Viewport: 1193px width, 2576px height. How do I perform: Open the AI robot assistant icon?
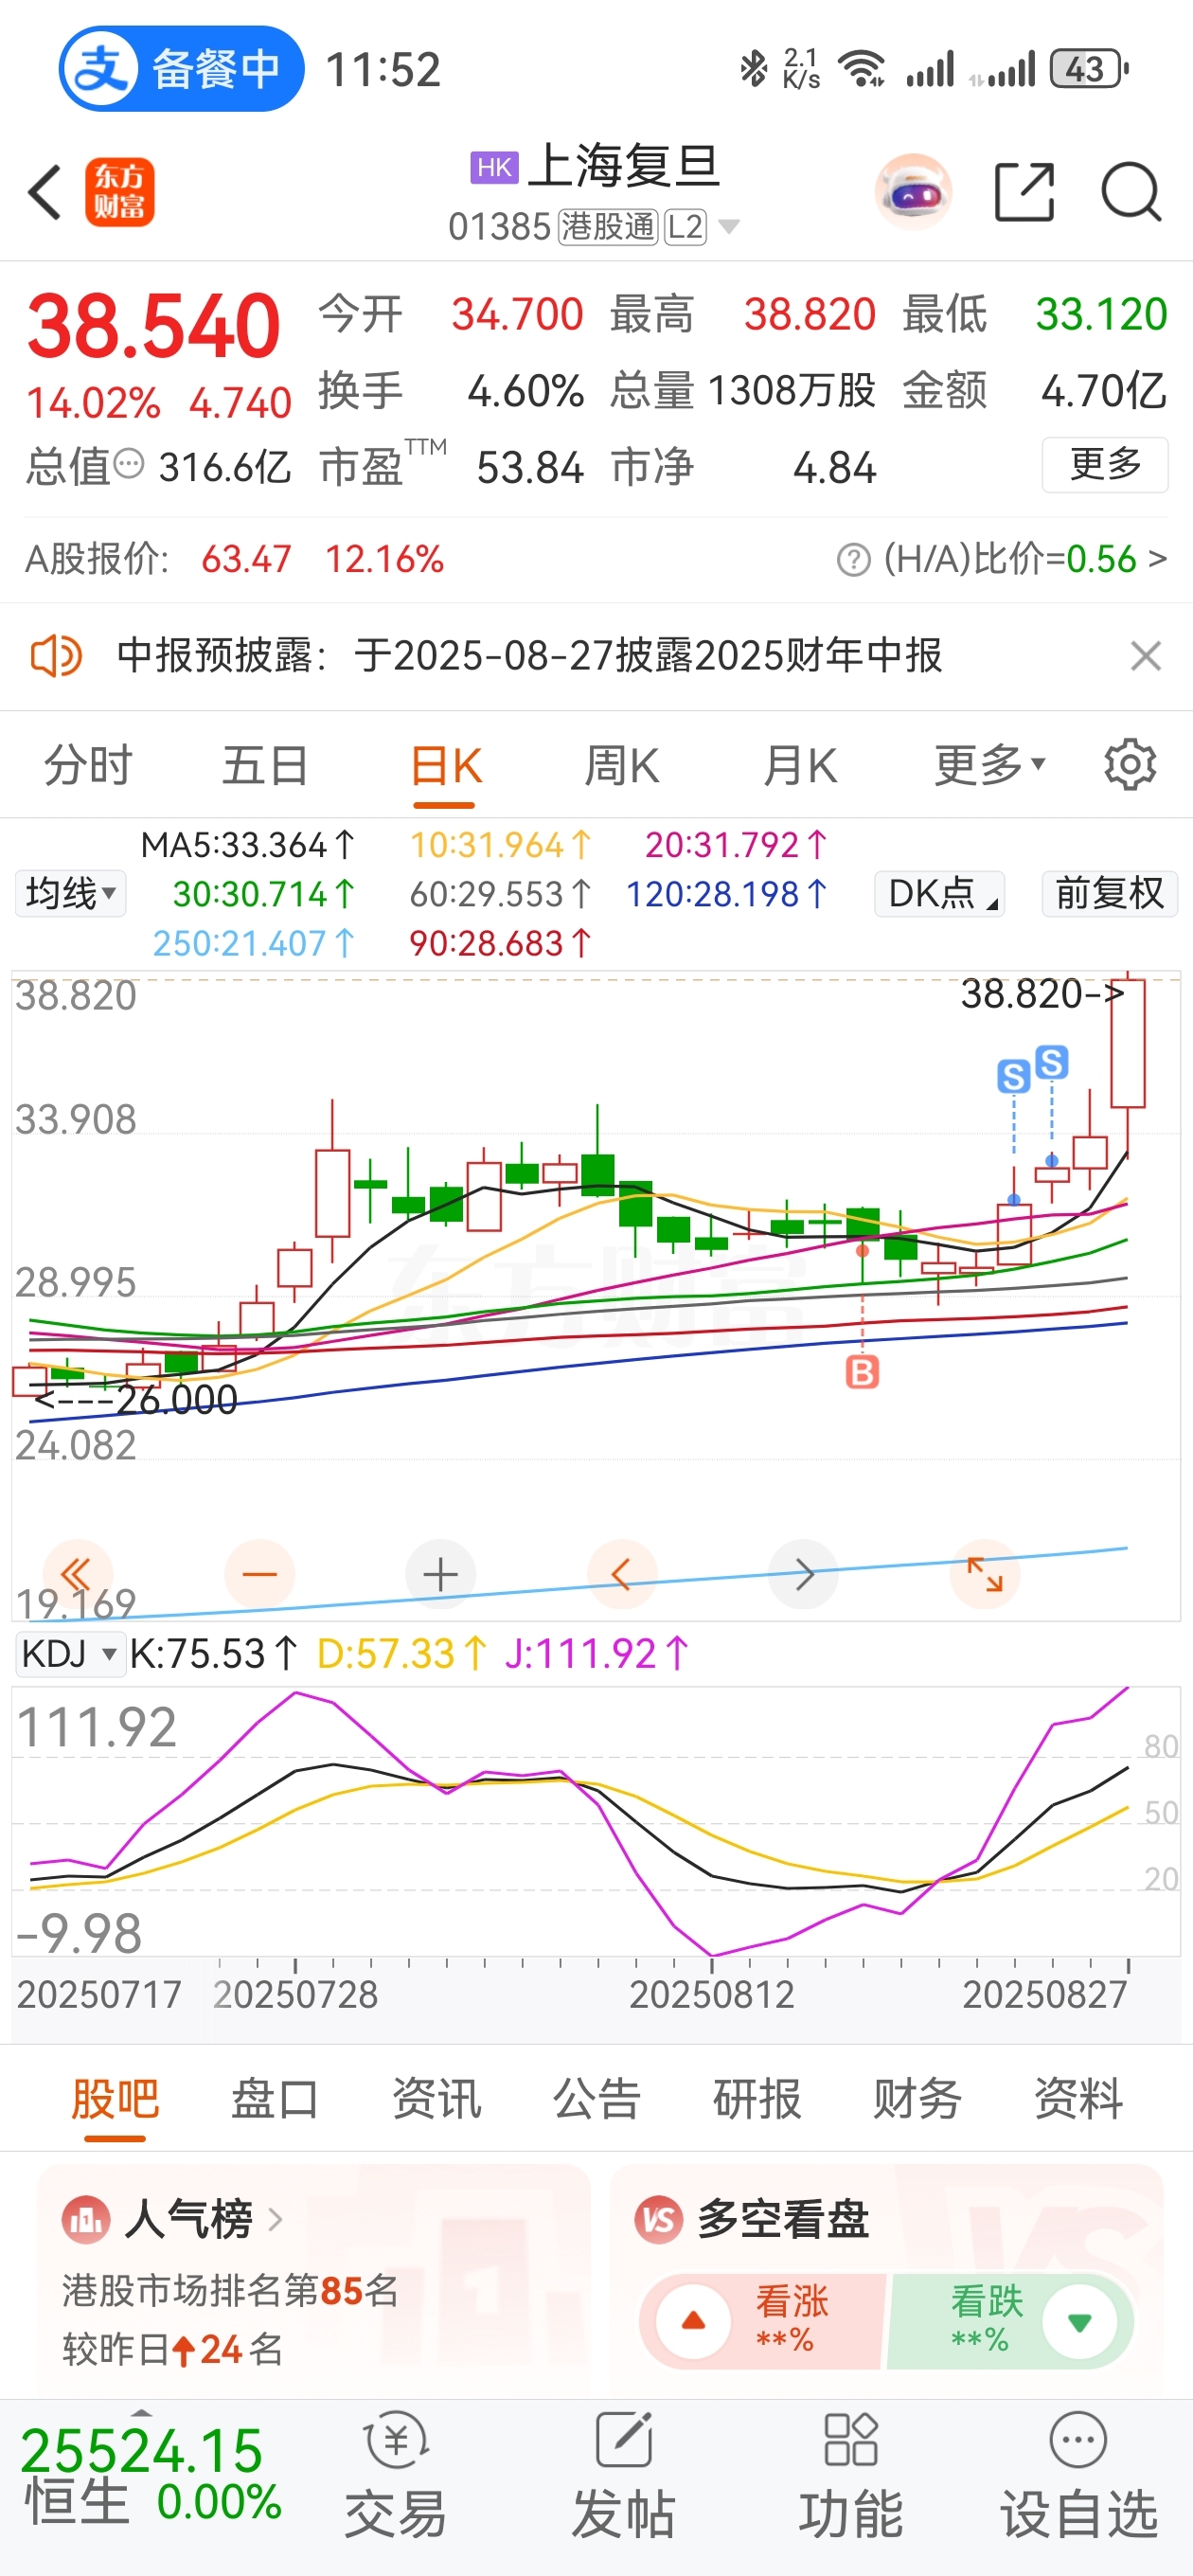(912, 192)
